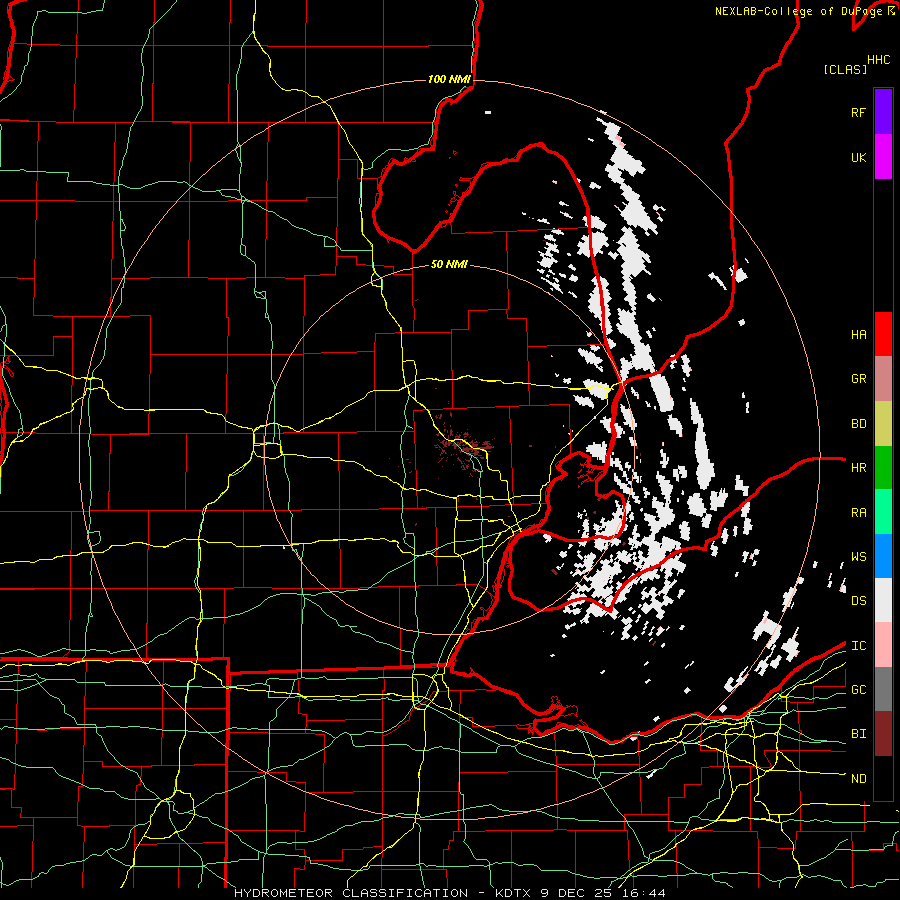This screenshot has width=900, height=900.
Task: Click the HA red legend swatch
Action: click(883, 334)
